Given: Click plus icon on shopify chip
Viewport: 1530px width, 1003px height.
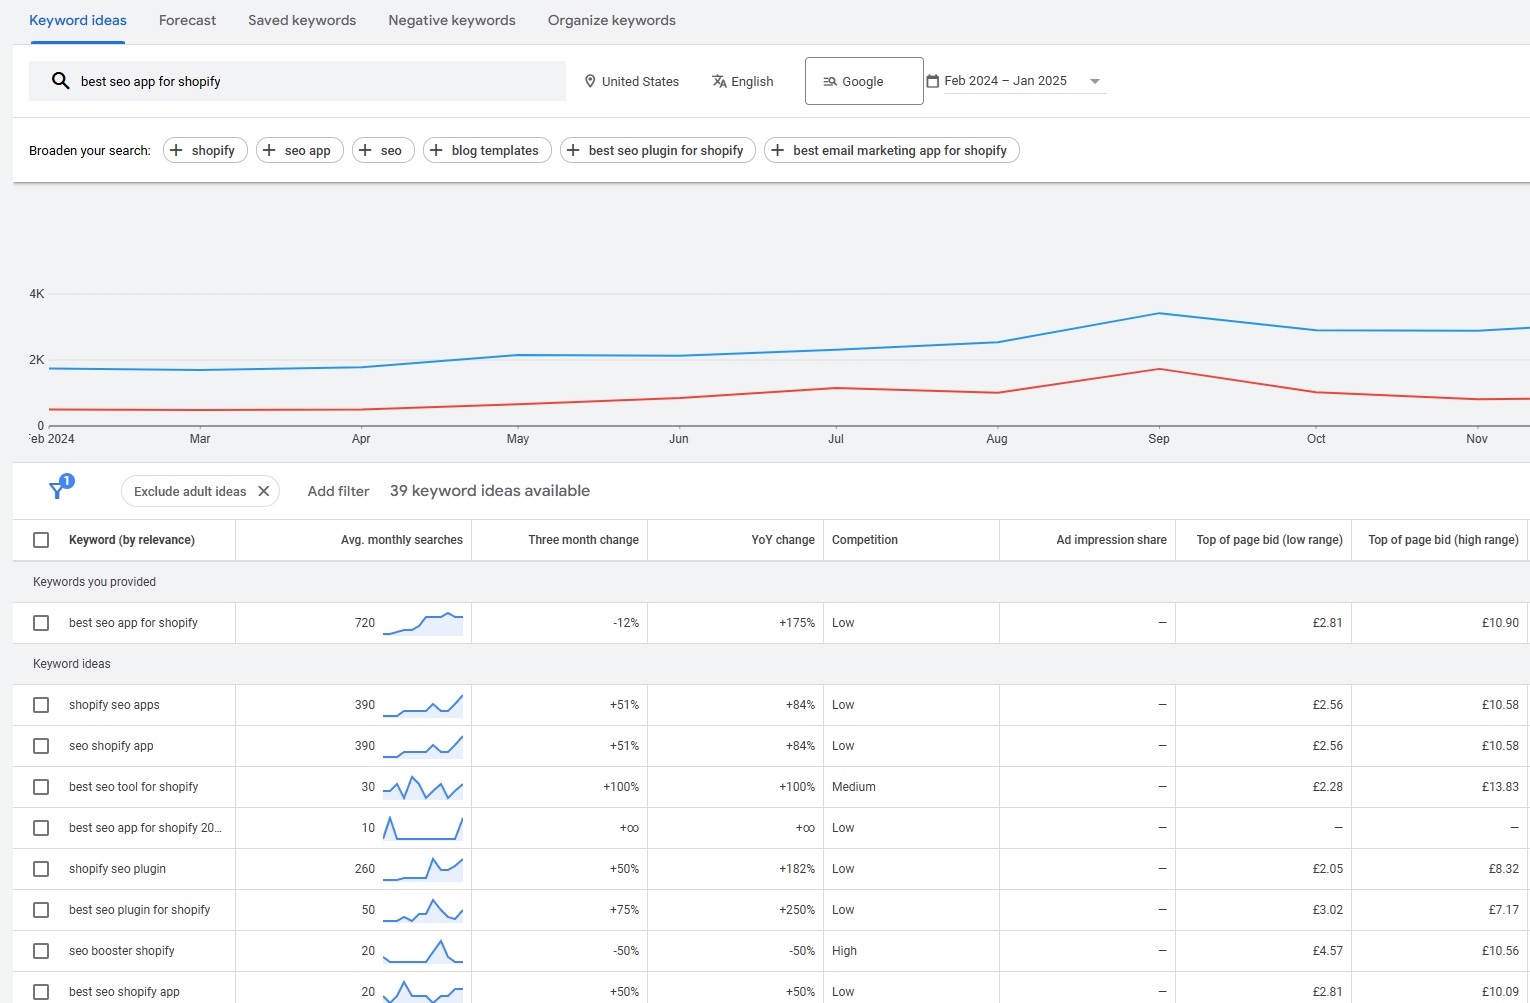Looking at the screenshot, I should click(x=176, y=150).
